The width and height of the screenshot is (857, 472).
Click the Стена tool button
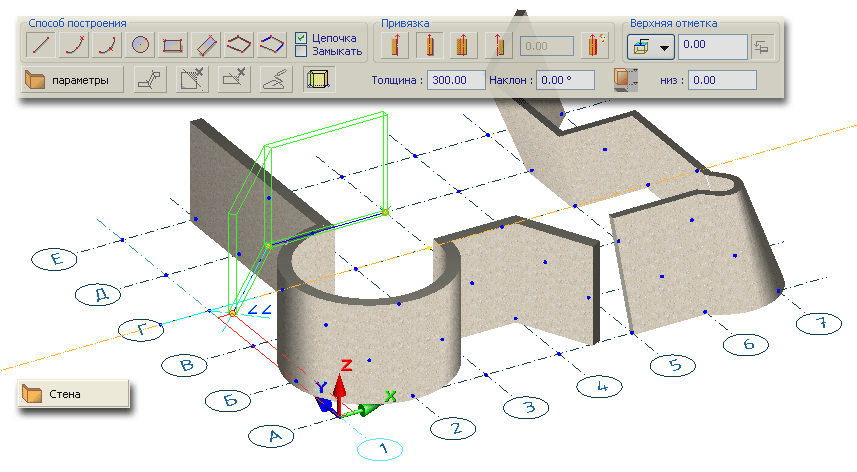[x=73, y=393]
